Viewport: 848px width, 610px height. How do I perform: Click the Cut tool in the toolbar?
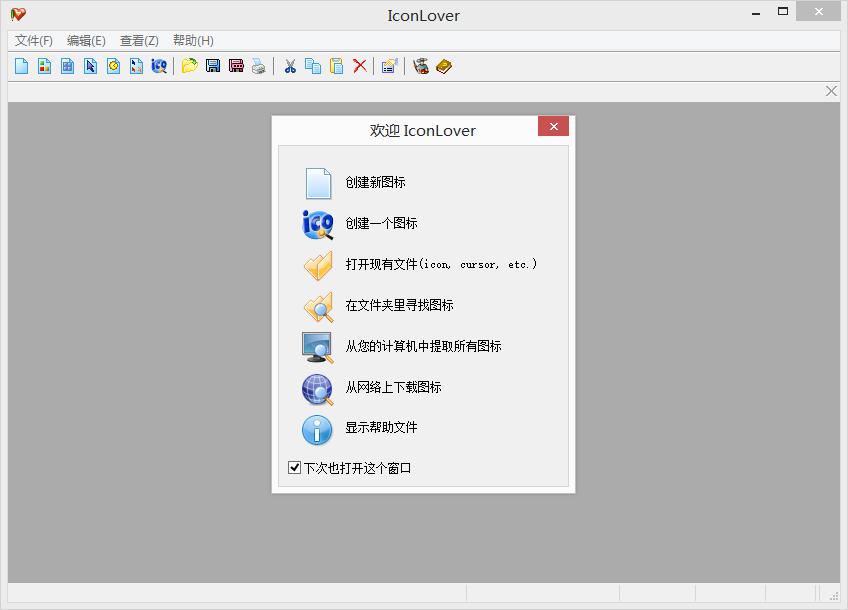[289, 66]
